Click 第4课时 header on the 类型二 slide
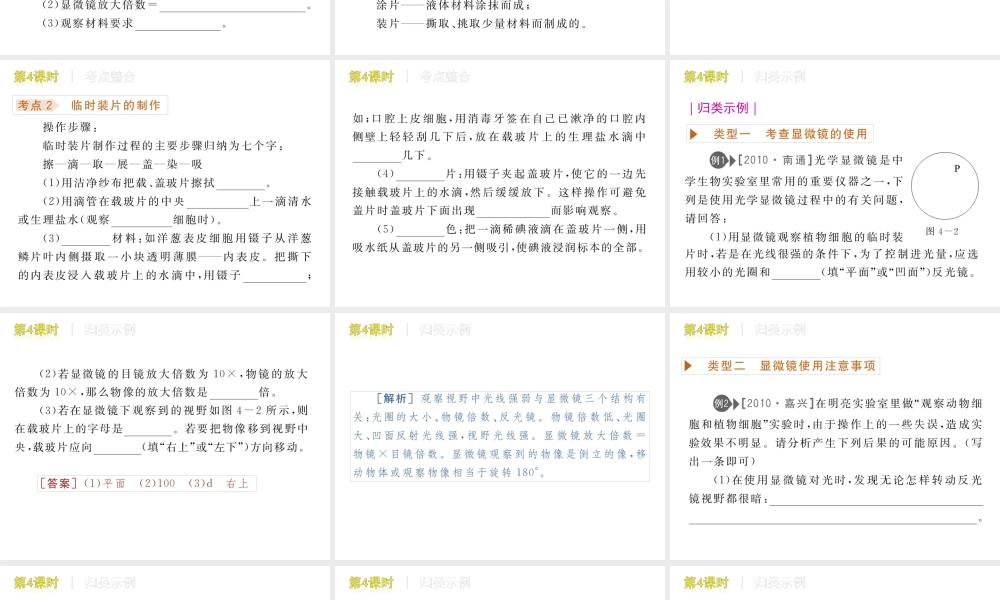The image size is (1000, 600). 706,330
